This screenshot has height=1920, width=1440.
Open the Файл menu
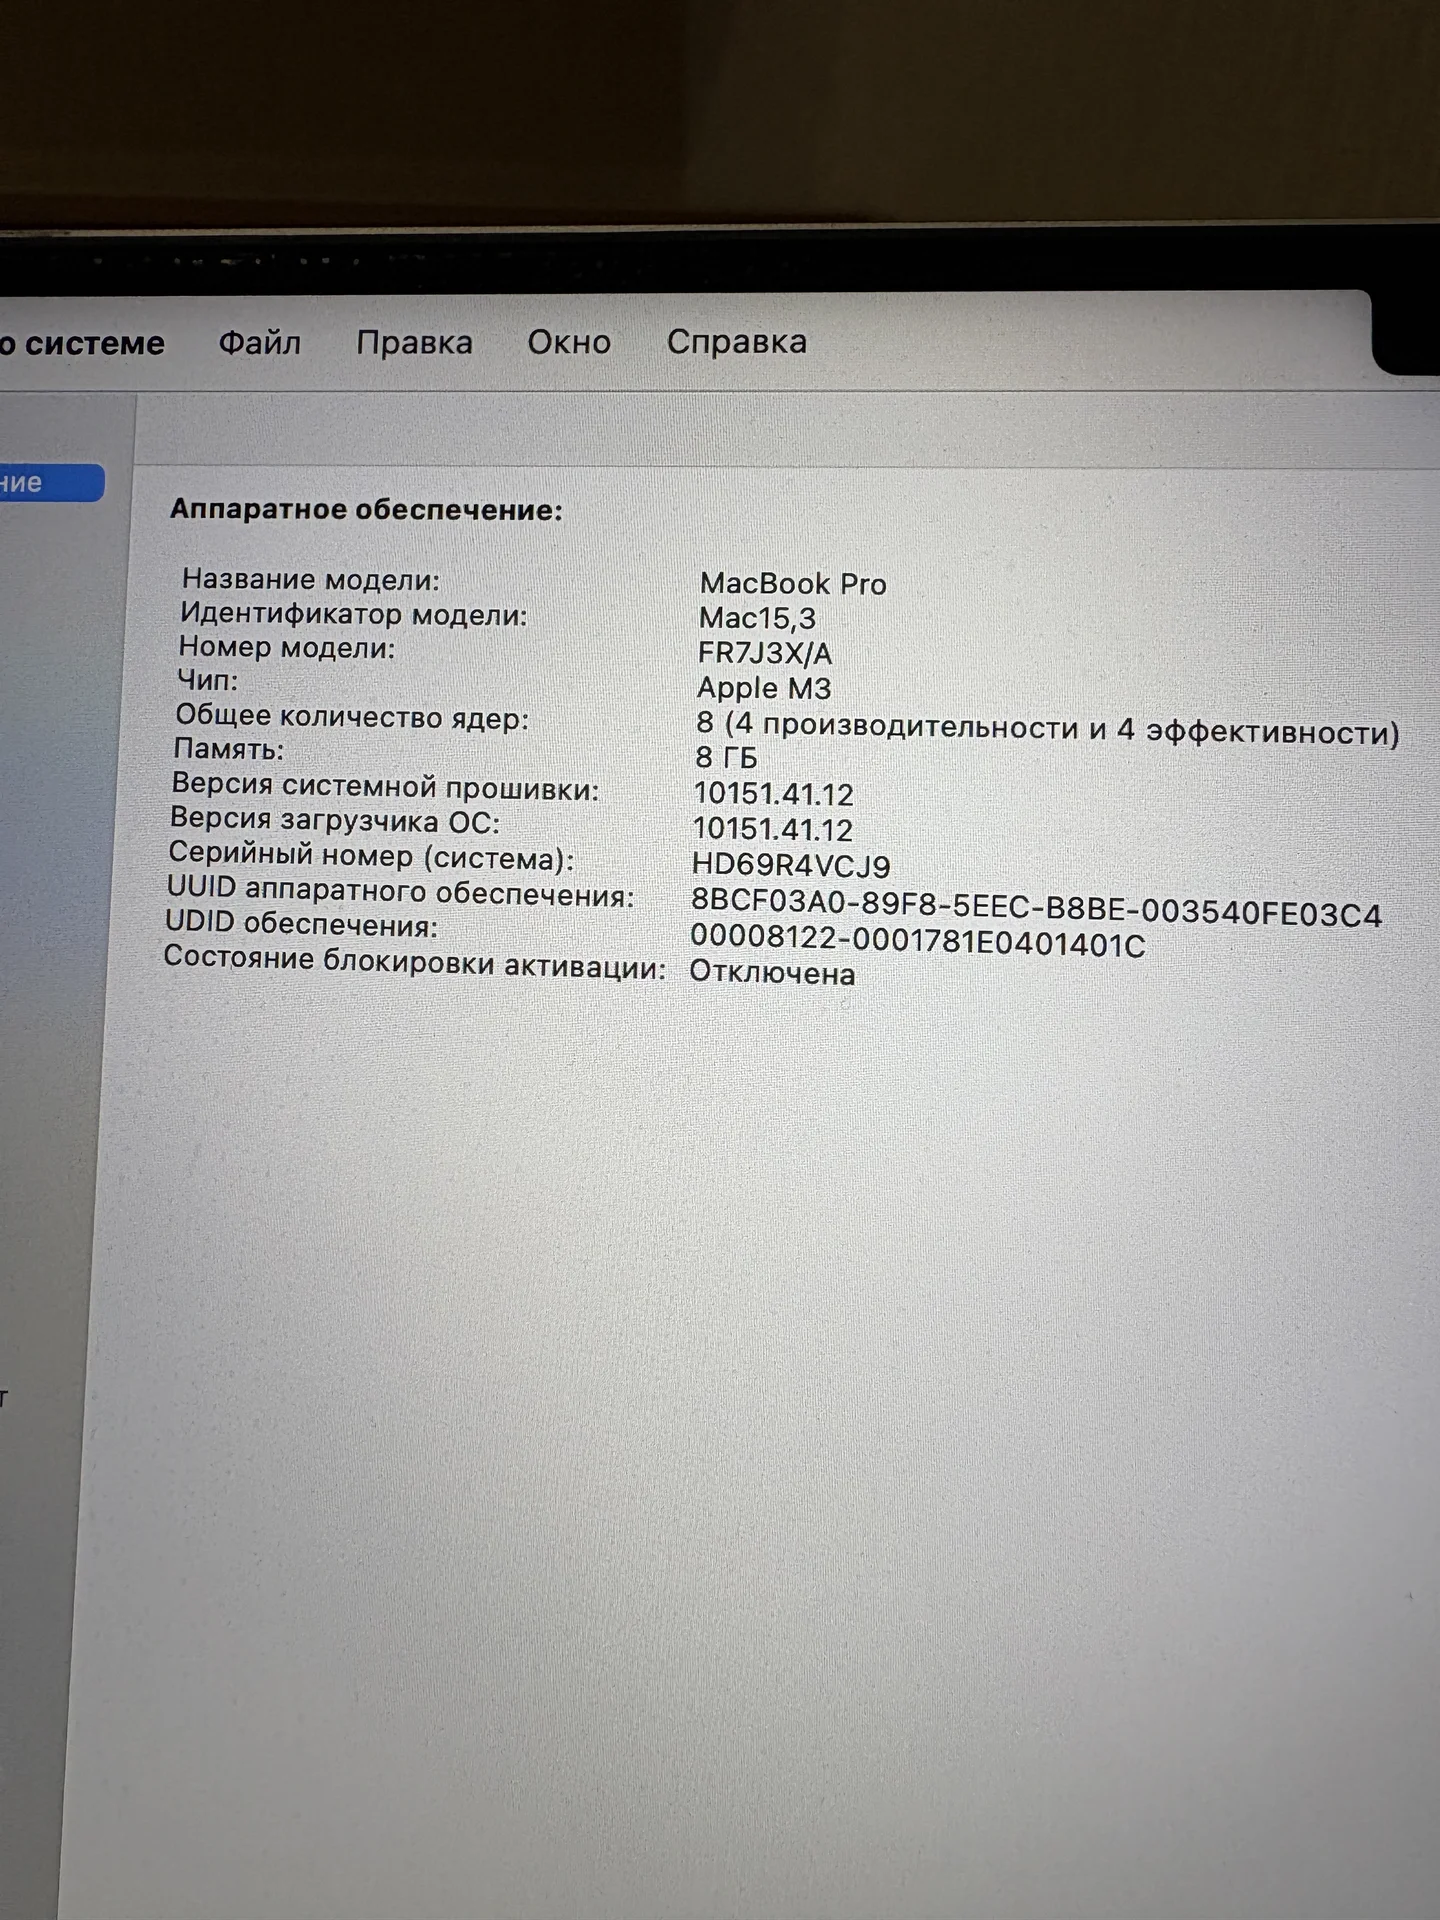point(260,343)
